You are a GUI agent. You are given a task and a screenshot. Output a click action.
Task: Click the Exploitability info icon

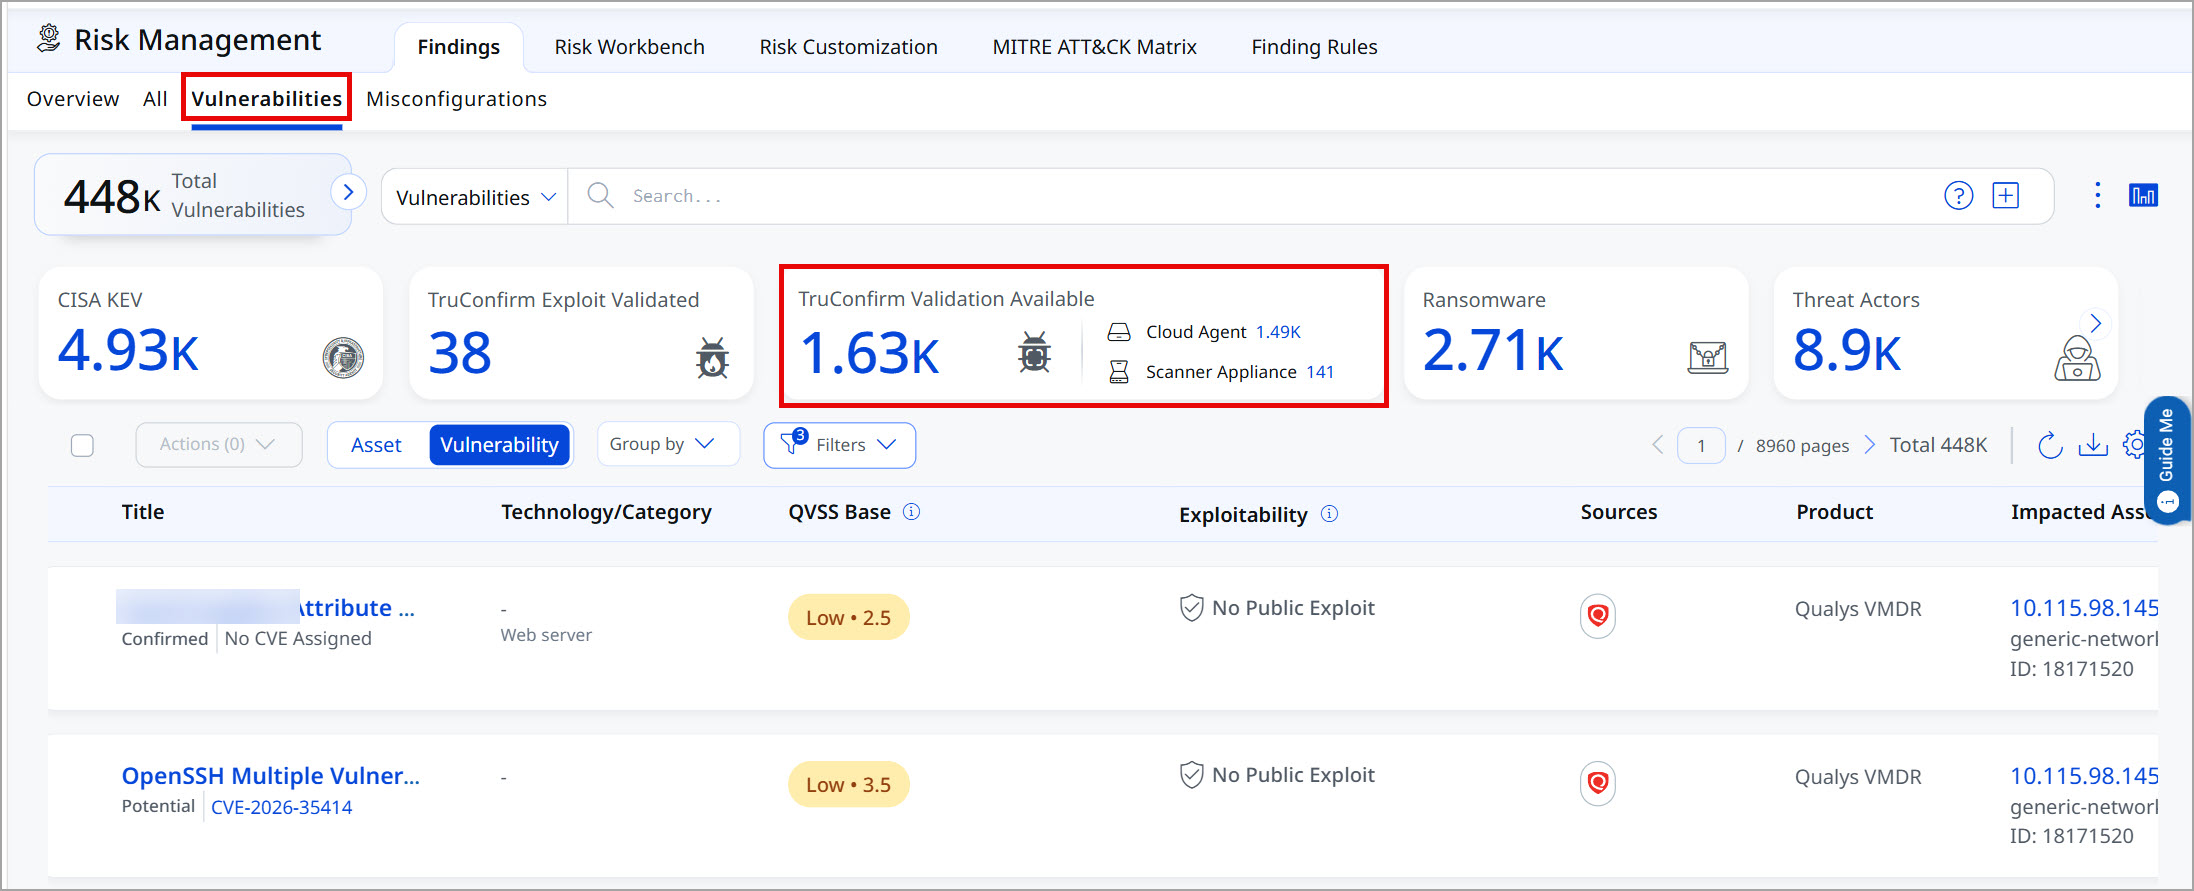click(x=1329, y=514)
